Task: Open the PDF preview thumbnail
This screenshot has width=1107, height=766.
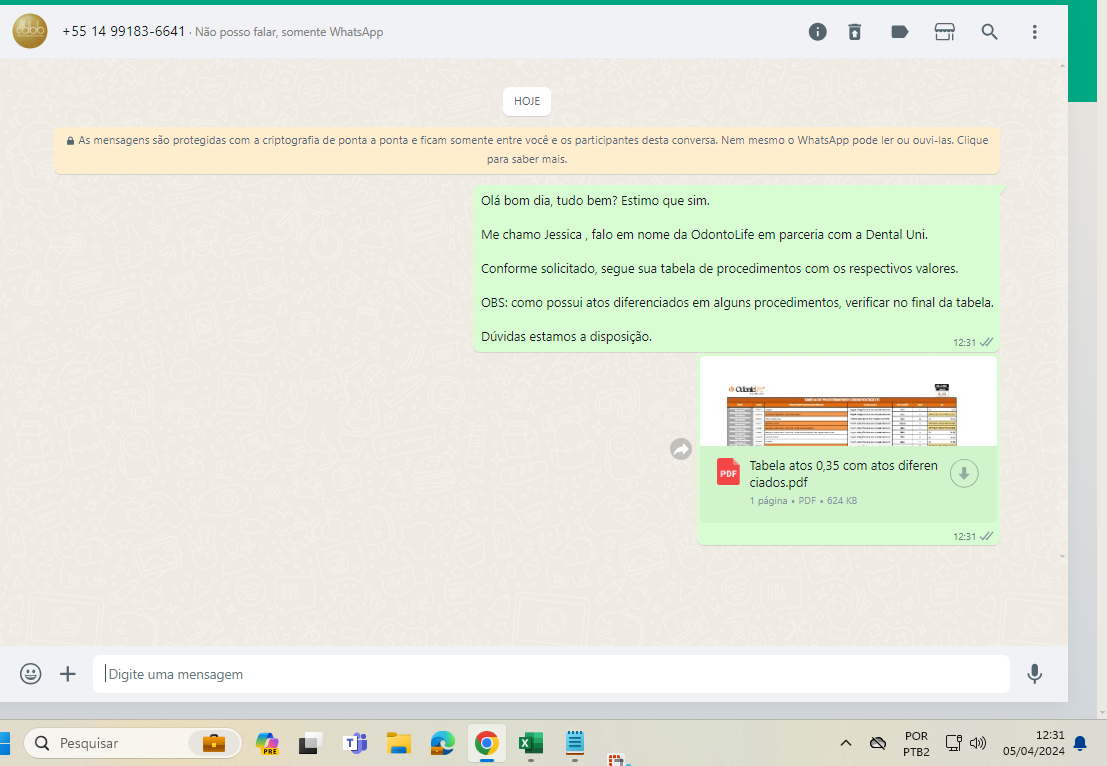Action: point(848,402)
